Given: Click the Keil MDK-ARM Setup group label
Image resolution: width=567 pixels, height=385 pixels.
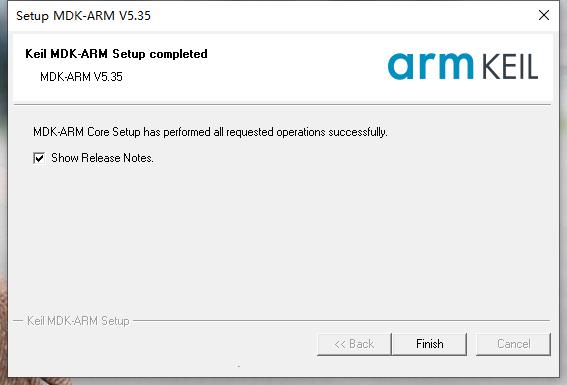Looking at the screenshot, I should (78, 321).
